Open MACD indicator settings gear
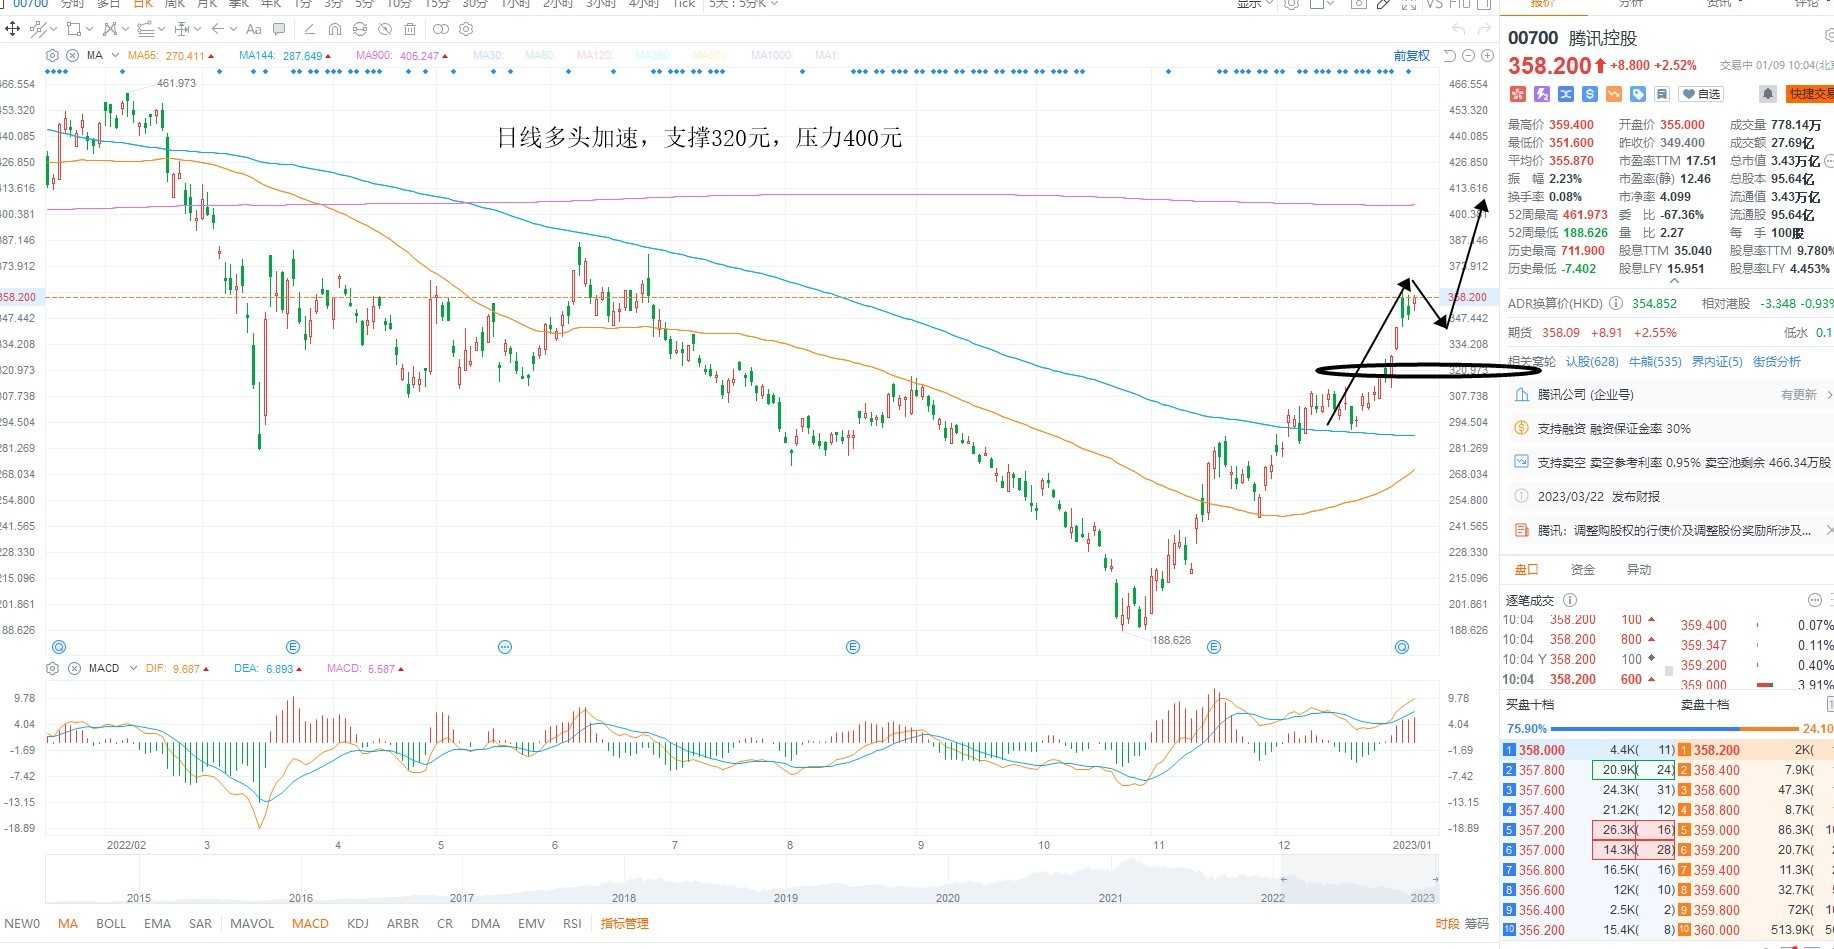Viewport: 1834px width, 949px height. click(x=53, y=668)
